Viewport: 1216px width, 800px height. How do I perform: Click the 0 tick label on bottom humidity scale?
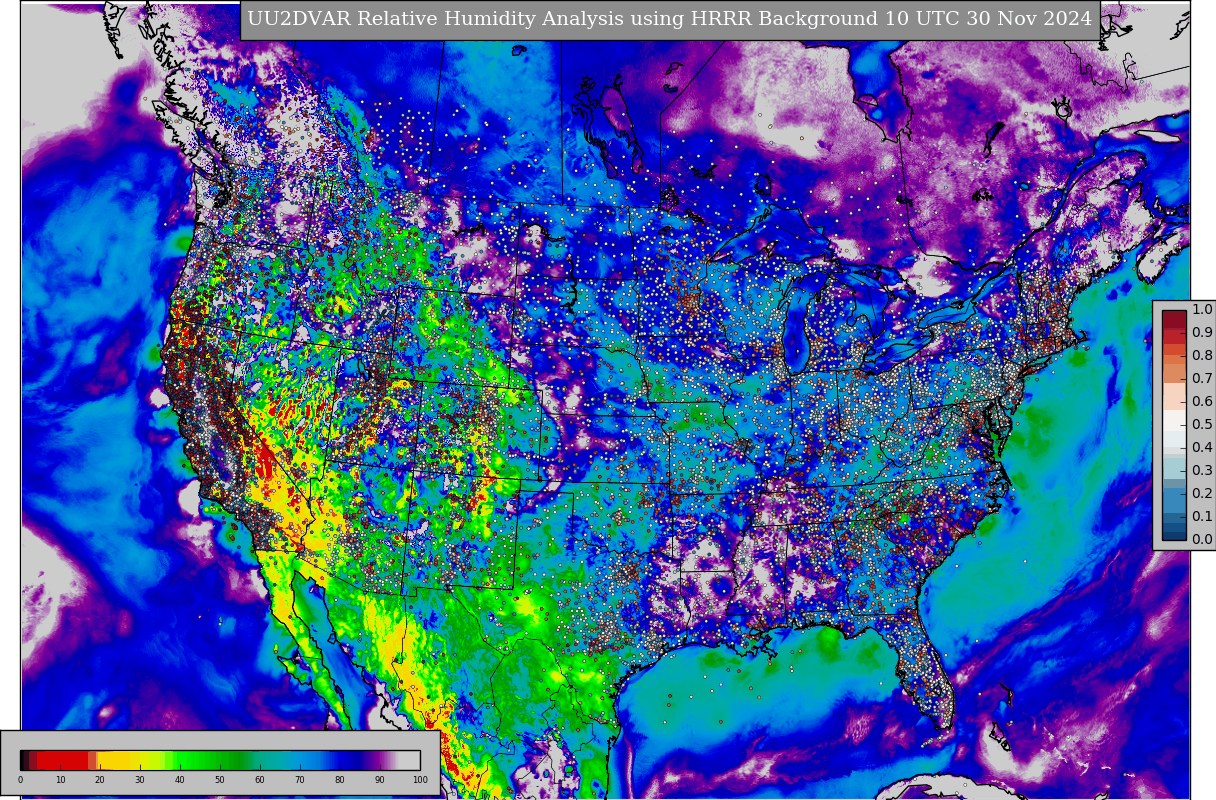click(x=20, y=780)
